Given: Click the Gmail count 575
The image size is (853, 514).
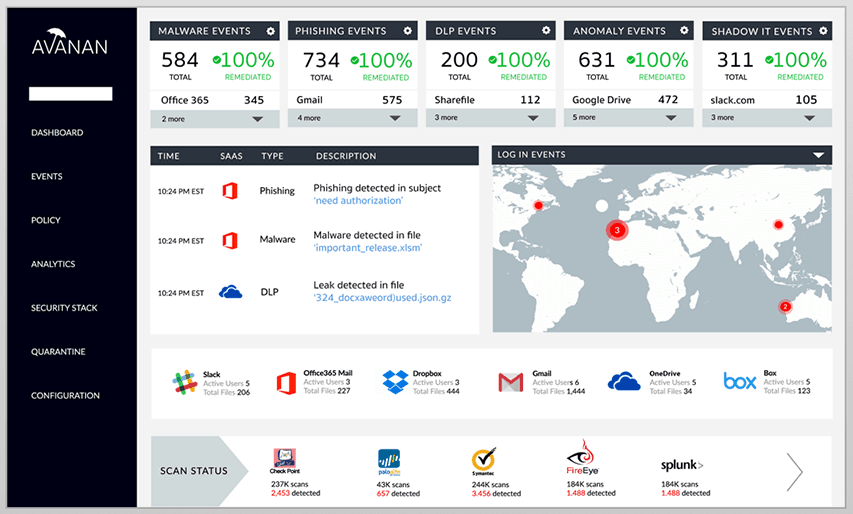Looking at the screenshot, I should click(392, 100).
